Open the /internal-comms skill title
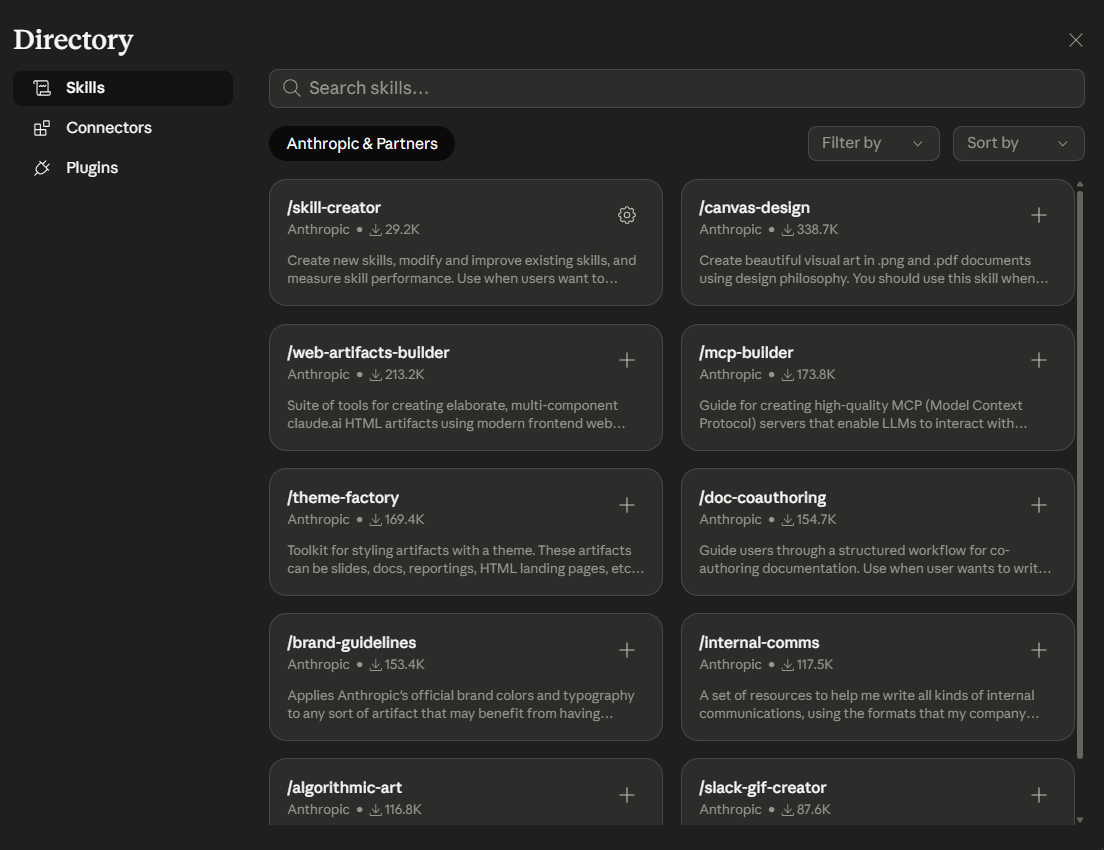Screen dimensions: 1104x850 coord(759,643)
